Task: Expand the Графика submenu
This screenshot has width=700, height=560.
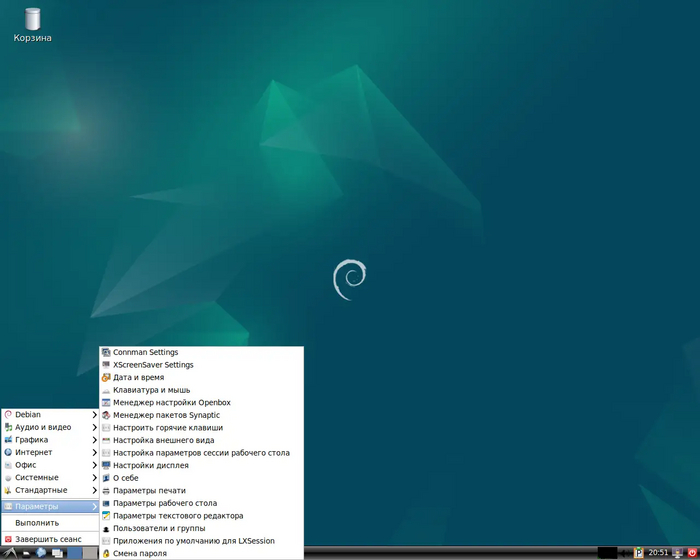Action: 50,439
